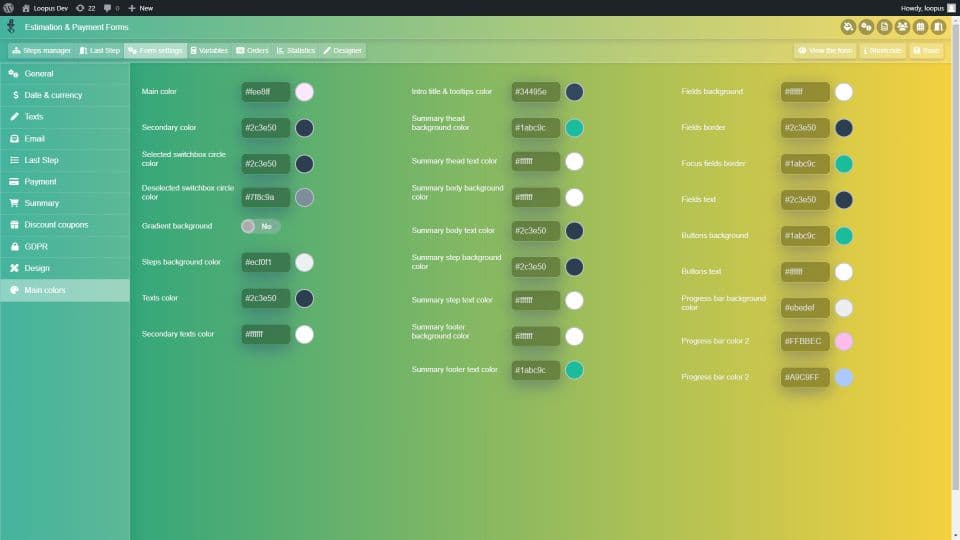Open Date & currency in sidebar
The height and width of the screenshot is (540, 960).
(x=65, y=95)
